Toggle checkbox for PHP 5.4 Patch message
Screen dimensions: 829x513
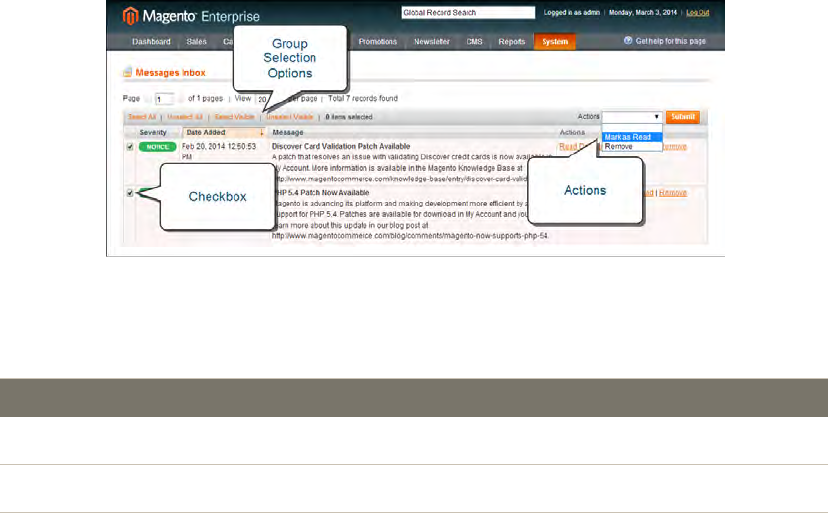tap(130, 193)
